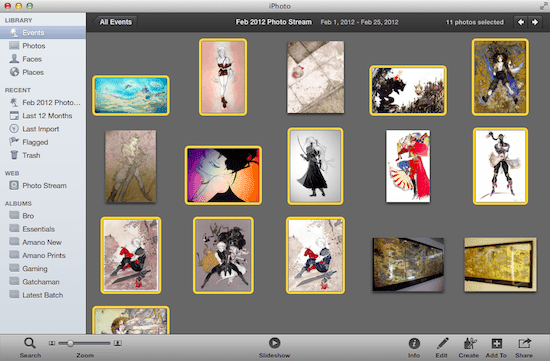This screenshot has width=550, height=361.
Task: Select the cream framed golden mural thumbnail
Action: tap(500, 265)
